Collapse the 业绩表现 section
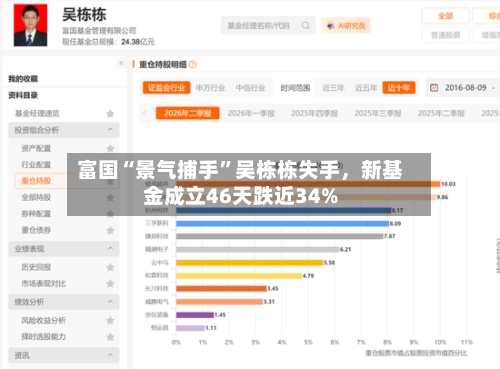The width and height of the screenshot is (500, 369). [x=64, y=249]
